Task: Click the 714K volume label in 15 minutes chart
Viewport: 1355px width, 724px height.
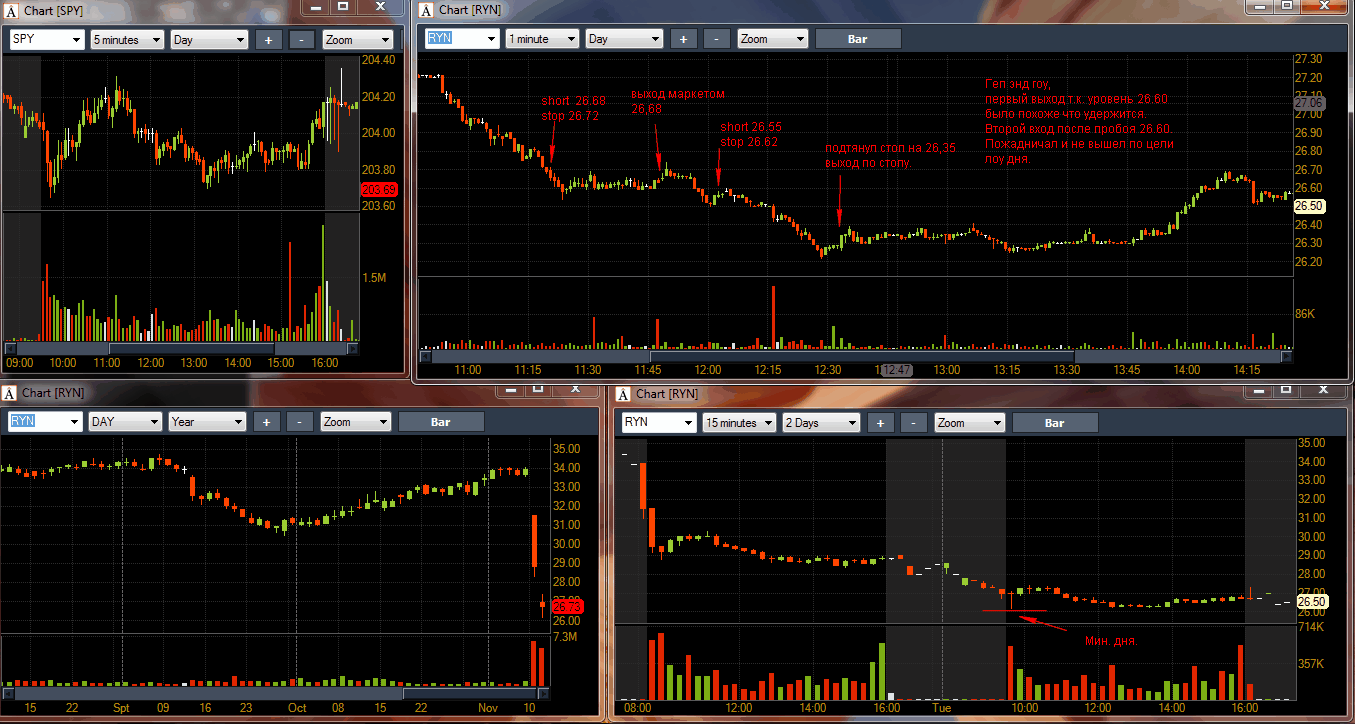Action: point(1311,627)
